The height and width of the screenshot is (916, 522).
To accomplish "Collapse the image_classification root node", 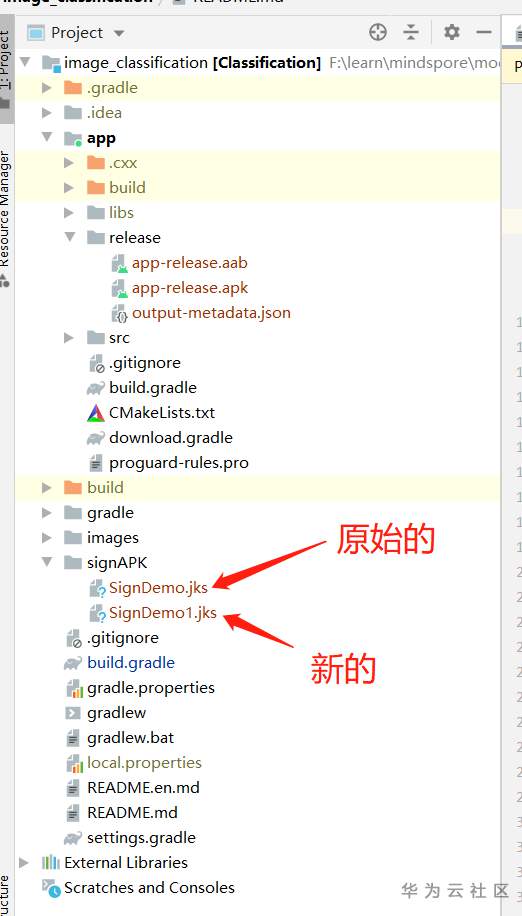I will click(x=25, y=63).
